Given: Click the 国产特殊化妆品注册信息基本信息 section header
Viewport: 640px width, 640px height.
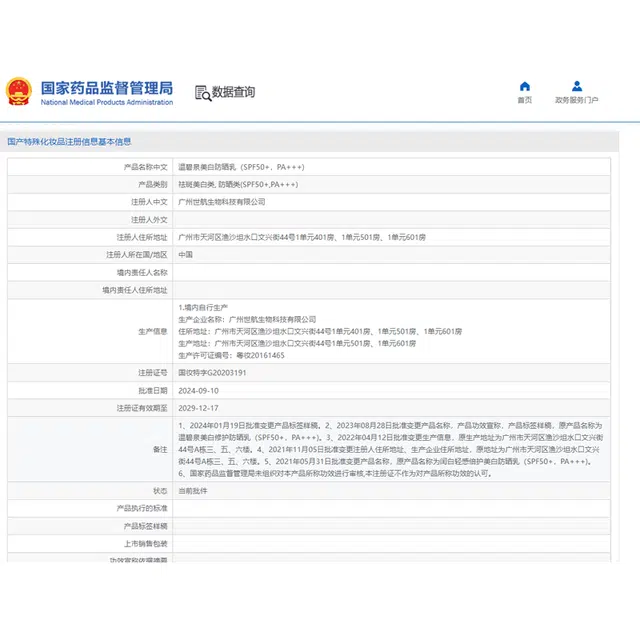Looking at the screenshot, I should 69,142.
